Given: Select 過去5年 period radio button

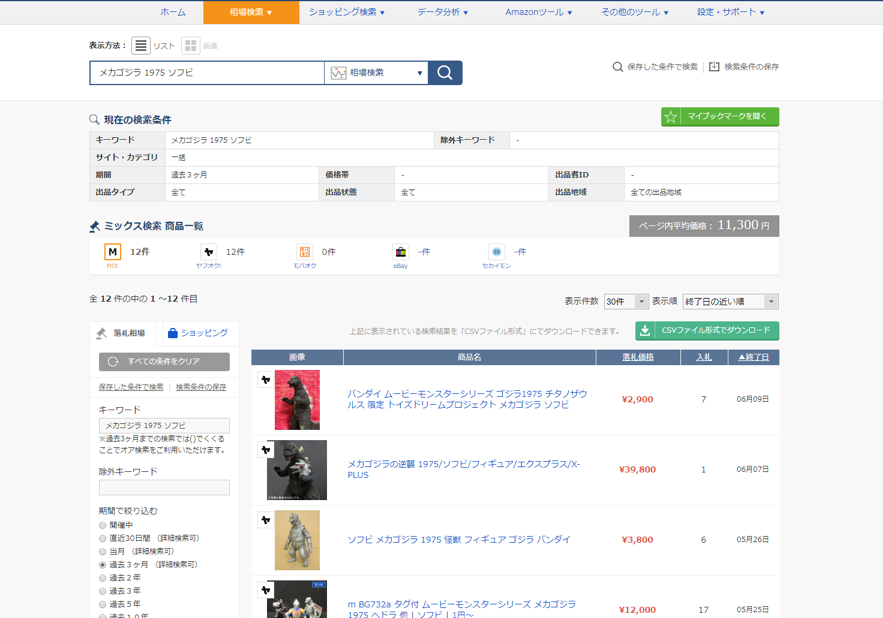Looking at the screenshot, I should click(x=102, y=604).
